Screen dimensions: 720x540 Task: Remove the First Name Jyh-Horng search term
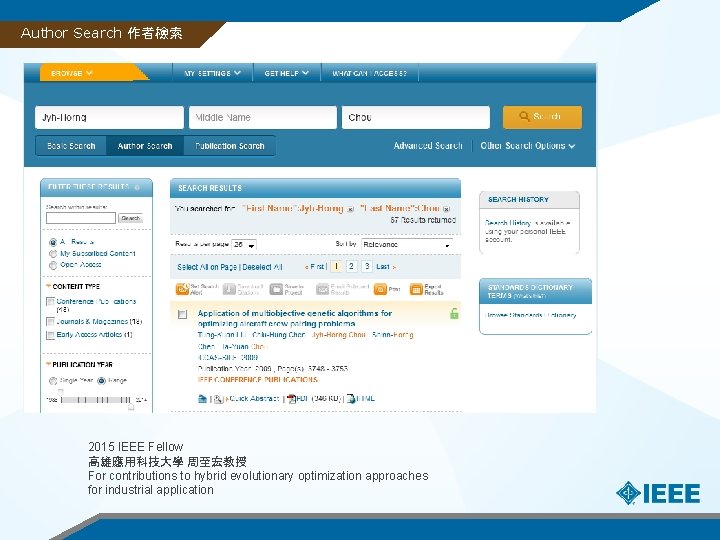[350, 209]
